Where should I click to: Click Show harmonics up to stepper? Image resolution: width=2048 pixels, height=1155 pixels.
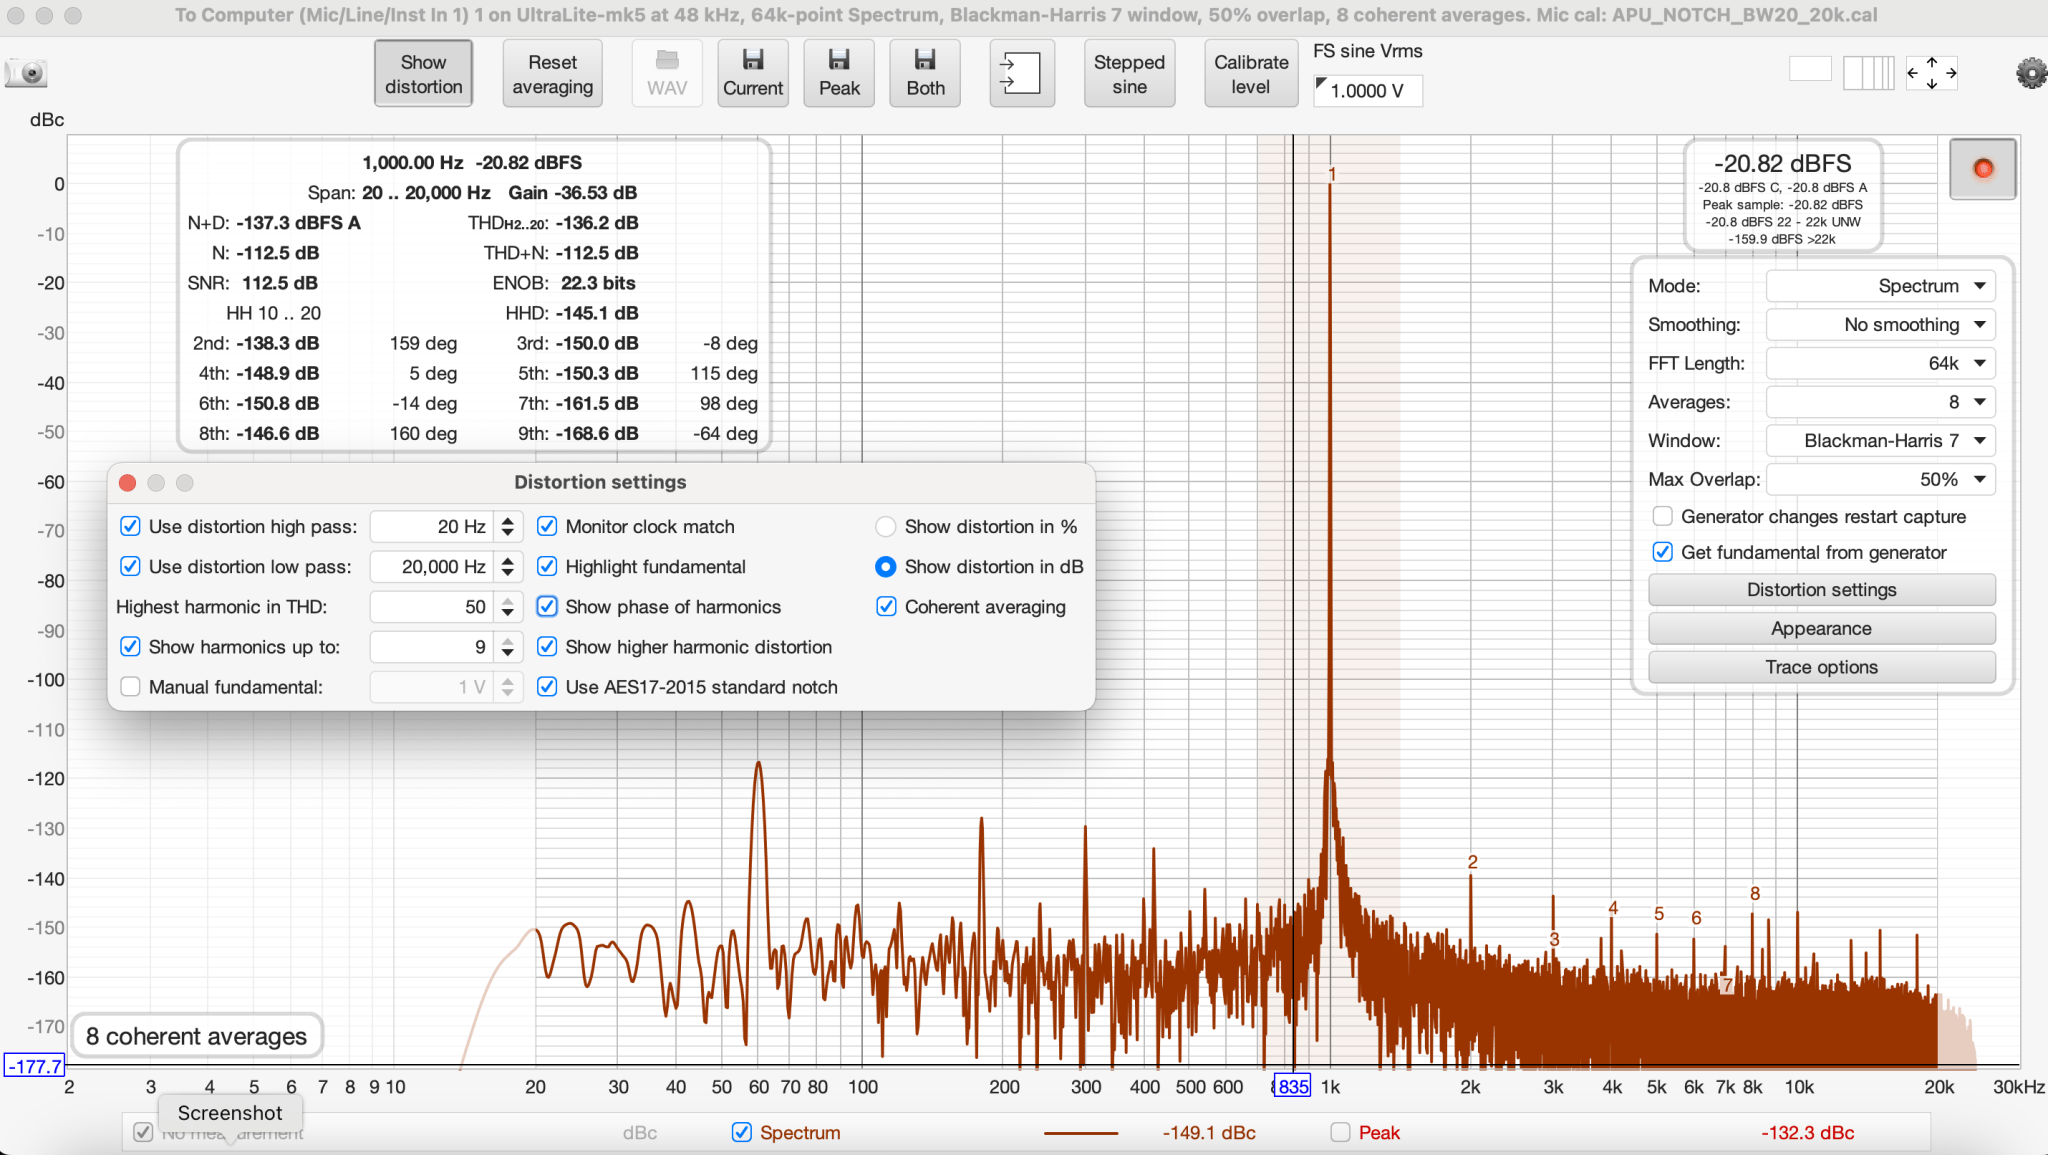[508, 647]
